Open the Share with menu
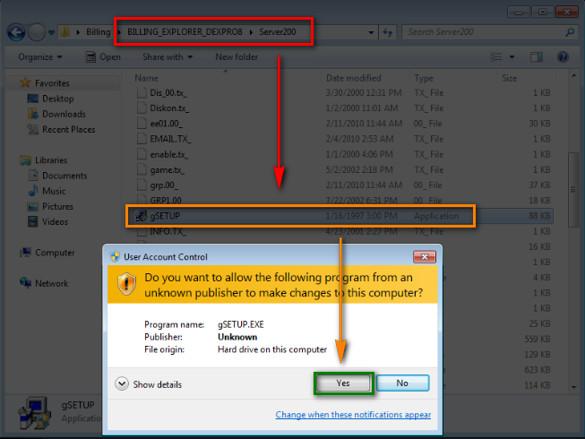This screenshot has width=585, height=439. click(167, 57)
